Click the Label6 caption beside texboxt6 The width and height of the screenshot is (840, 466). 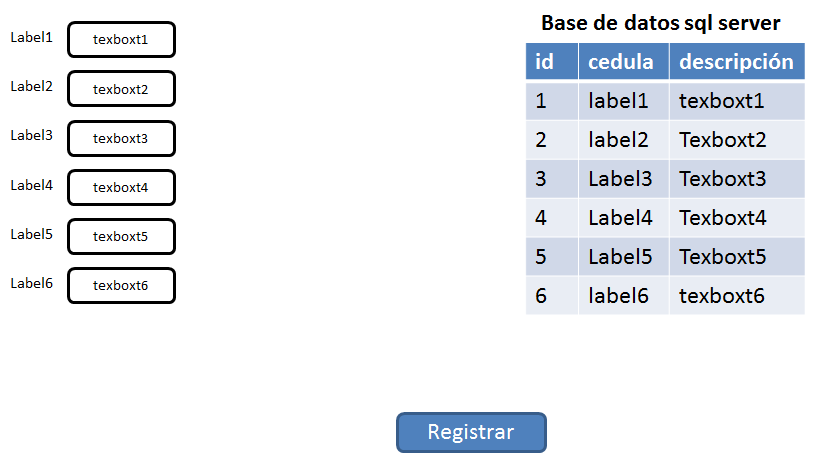32,283
